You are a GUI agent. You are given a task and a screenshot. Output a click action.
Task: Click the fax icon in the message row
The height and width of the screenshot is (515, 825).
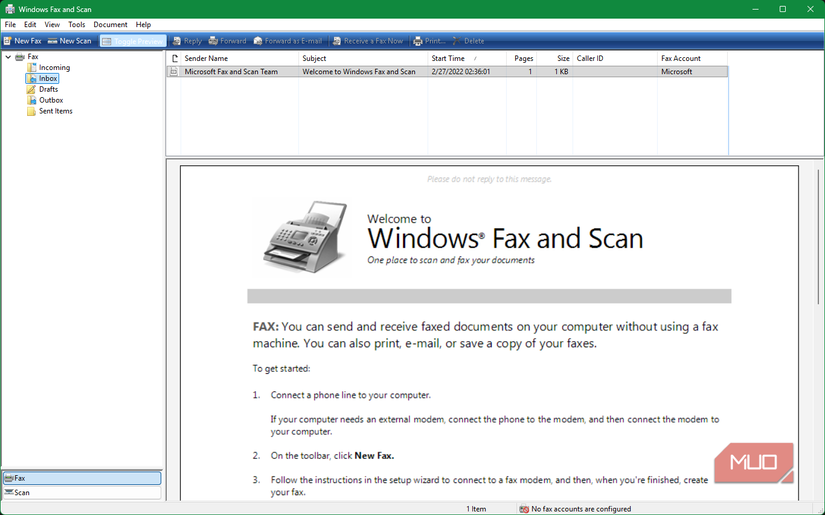tap(174, 72)
